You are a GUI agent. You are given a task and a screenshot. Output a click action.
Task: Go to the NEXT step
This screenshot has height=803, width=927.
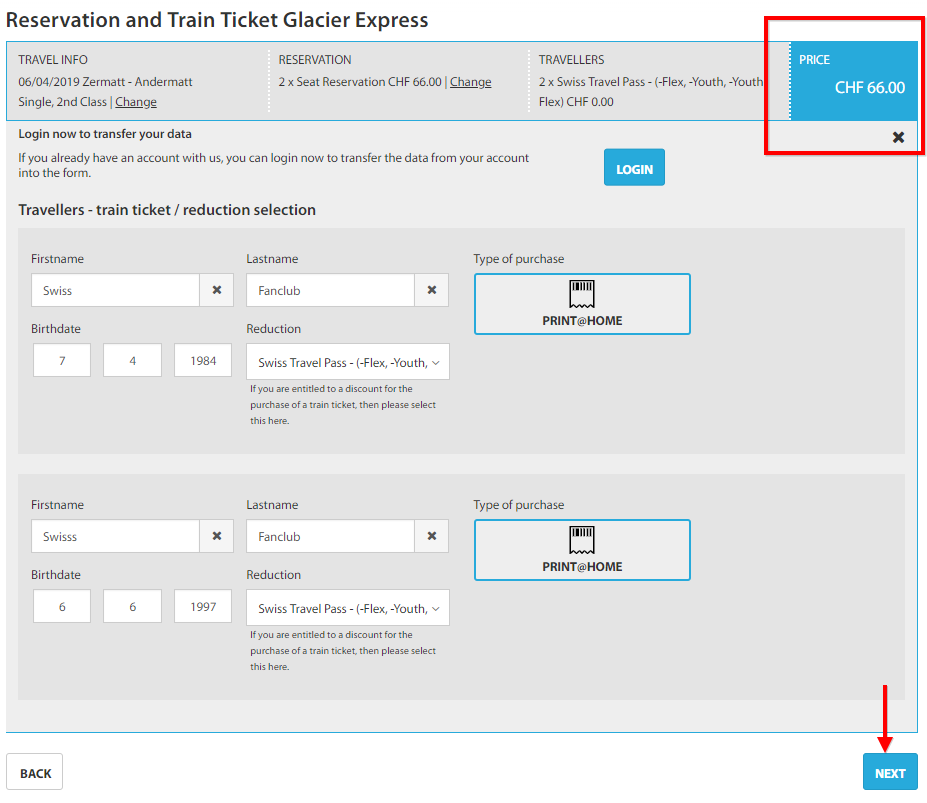[x=890, y=772]
